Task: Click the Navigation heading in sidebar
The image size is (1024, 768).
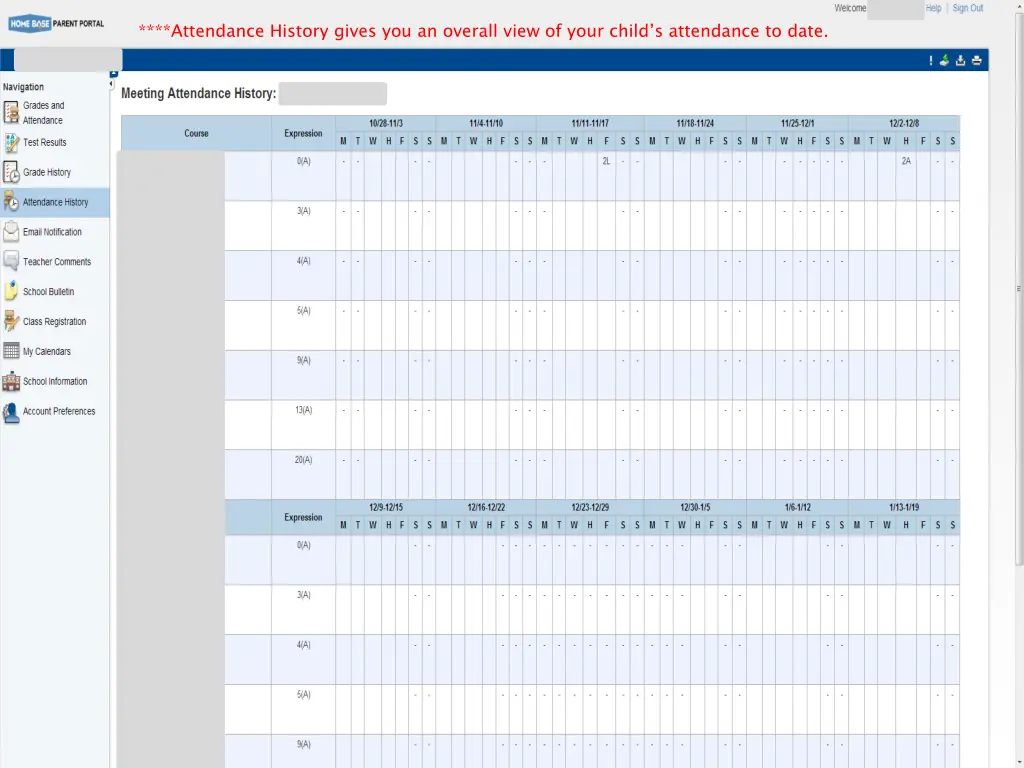Action: coord(24,87)
